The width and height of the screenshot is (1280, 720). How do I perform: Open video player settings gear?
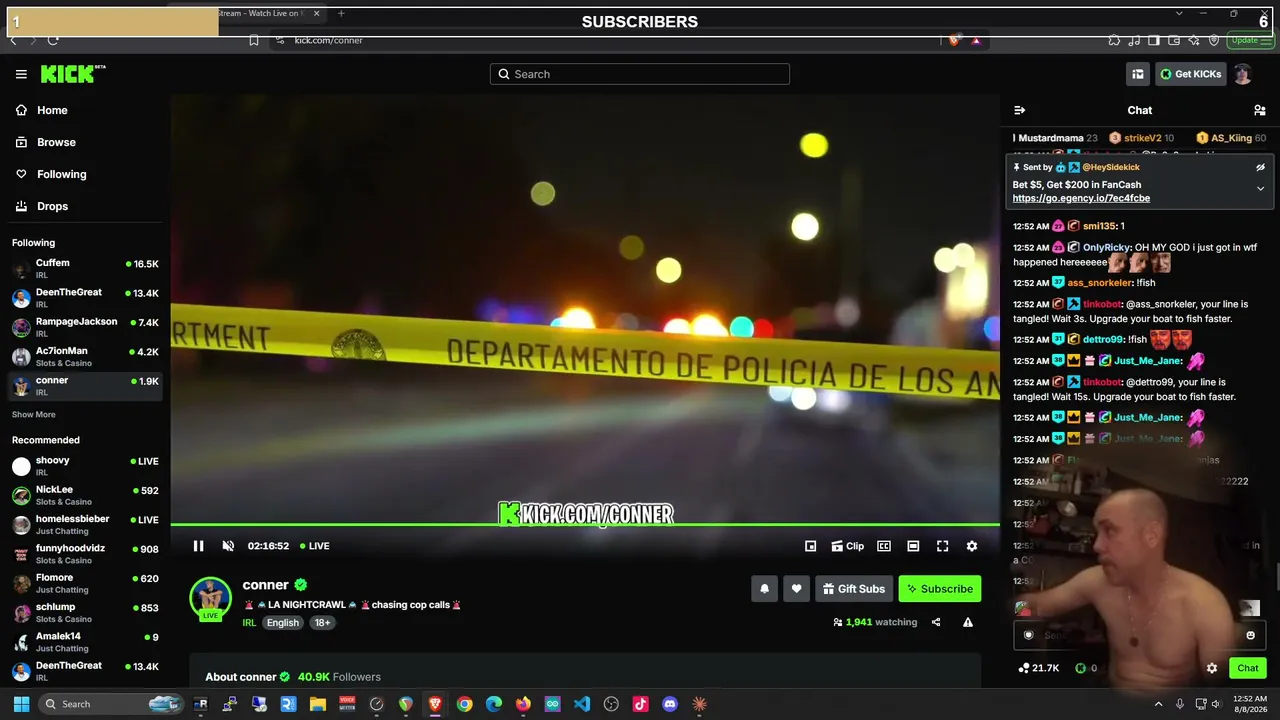coord(971,546)
